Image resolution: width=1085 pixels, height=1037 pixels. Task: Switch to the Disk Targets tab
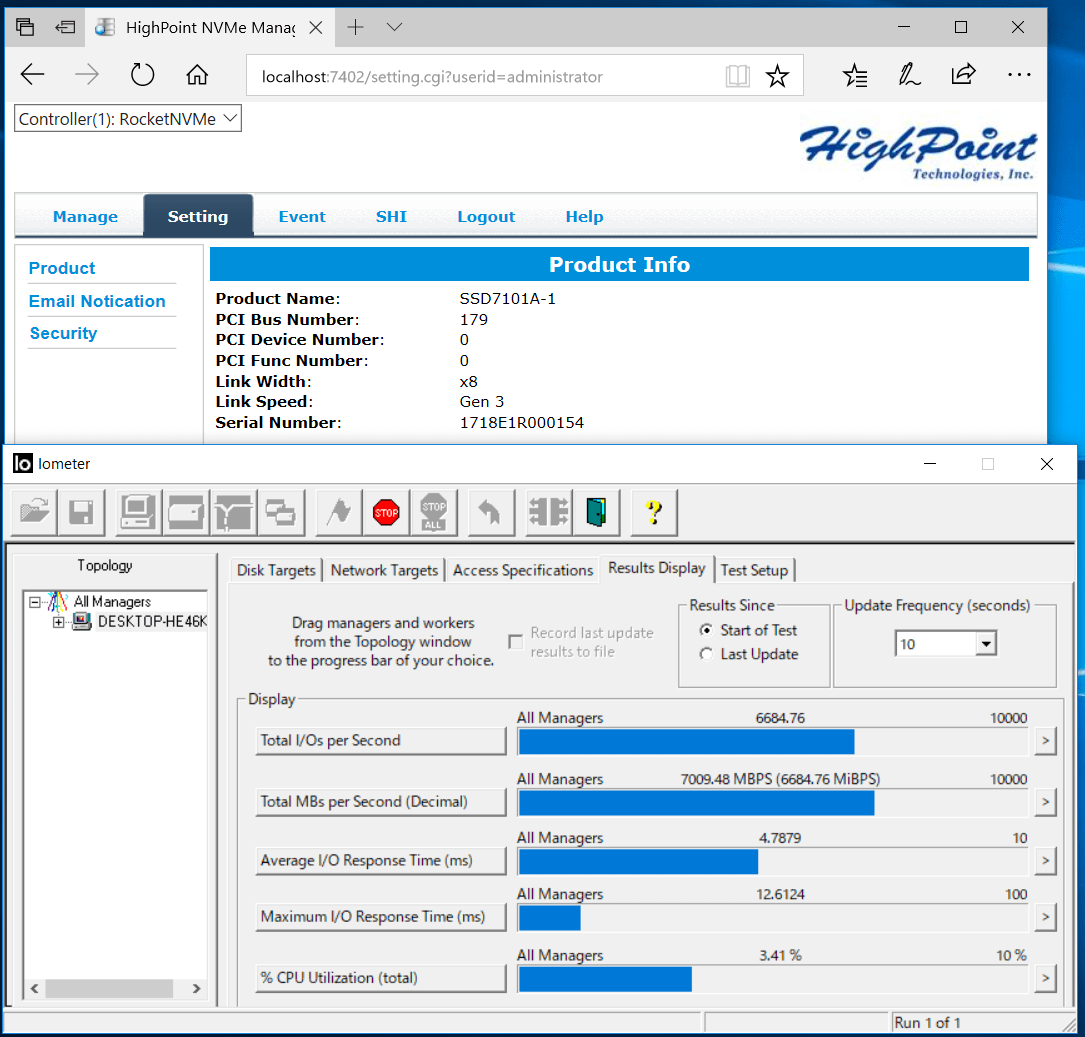[276, 570]
